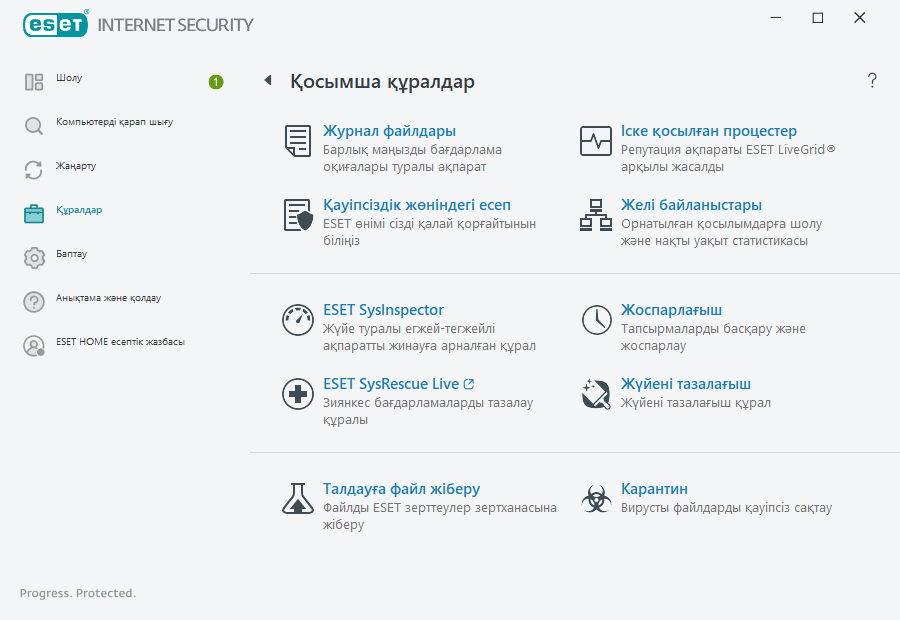Click the Тапсырмаларды басқару және жоспарлау text
The height and width of the screenshot is (620, 900).
pos(713,338)
